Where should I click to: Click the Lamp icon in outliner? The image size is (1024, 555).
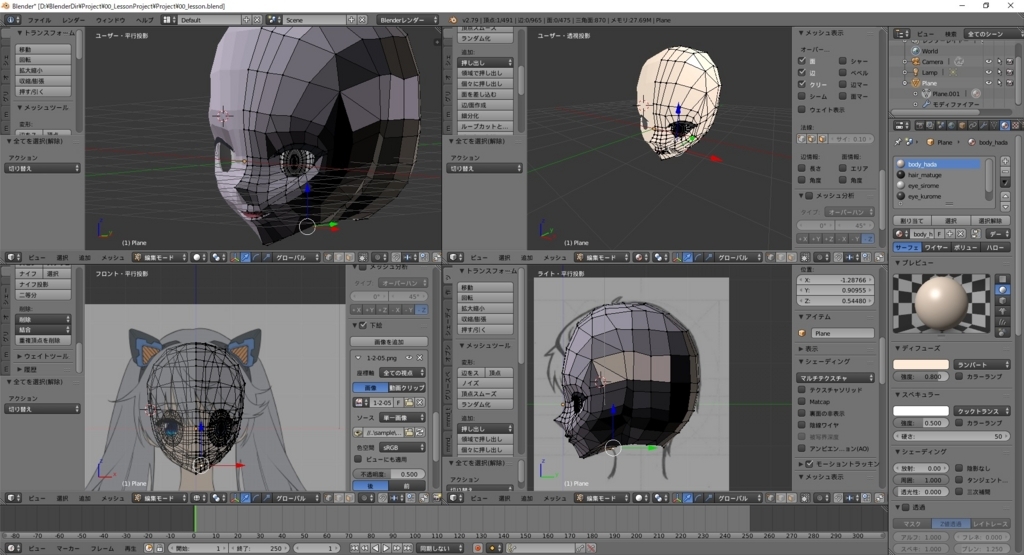[914, 72]
